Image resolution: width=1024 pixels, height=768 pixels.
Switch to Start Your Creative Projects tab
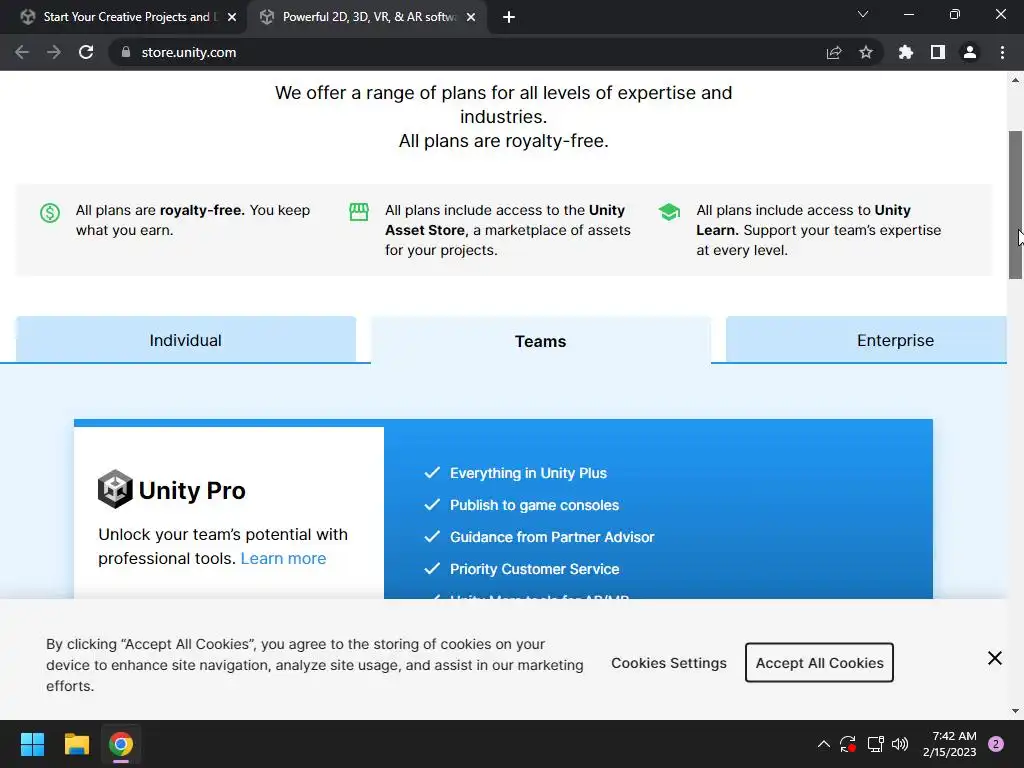(126, 17)
